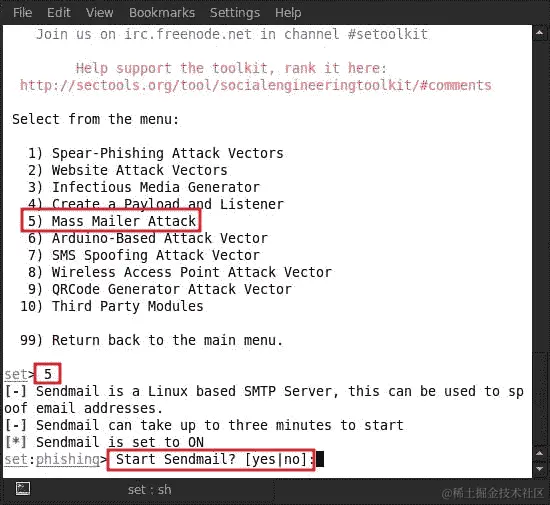
Task: Click the 'QRCode Generator Attack Vector' line
Action: coord(160,289)
